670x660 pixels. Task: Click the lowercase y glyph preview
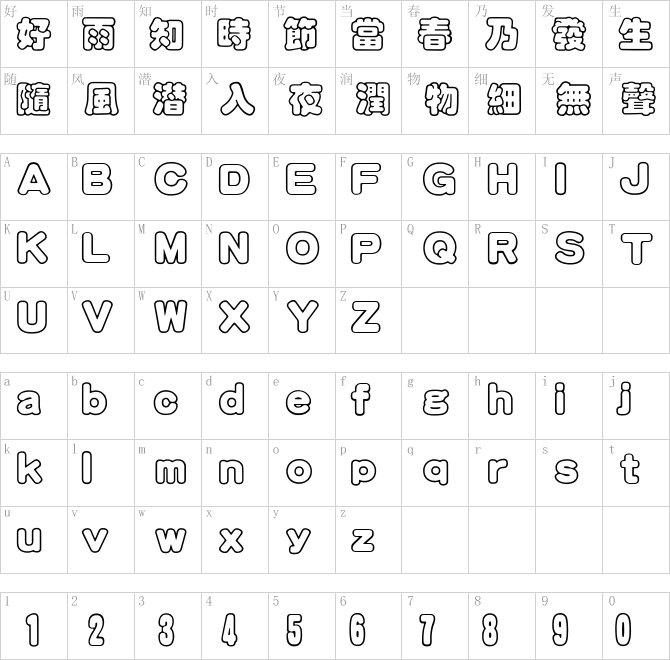click(298, 540)
